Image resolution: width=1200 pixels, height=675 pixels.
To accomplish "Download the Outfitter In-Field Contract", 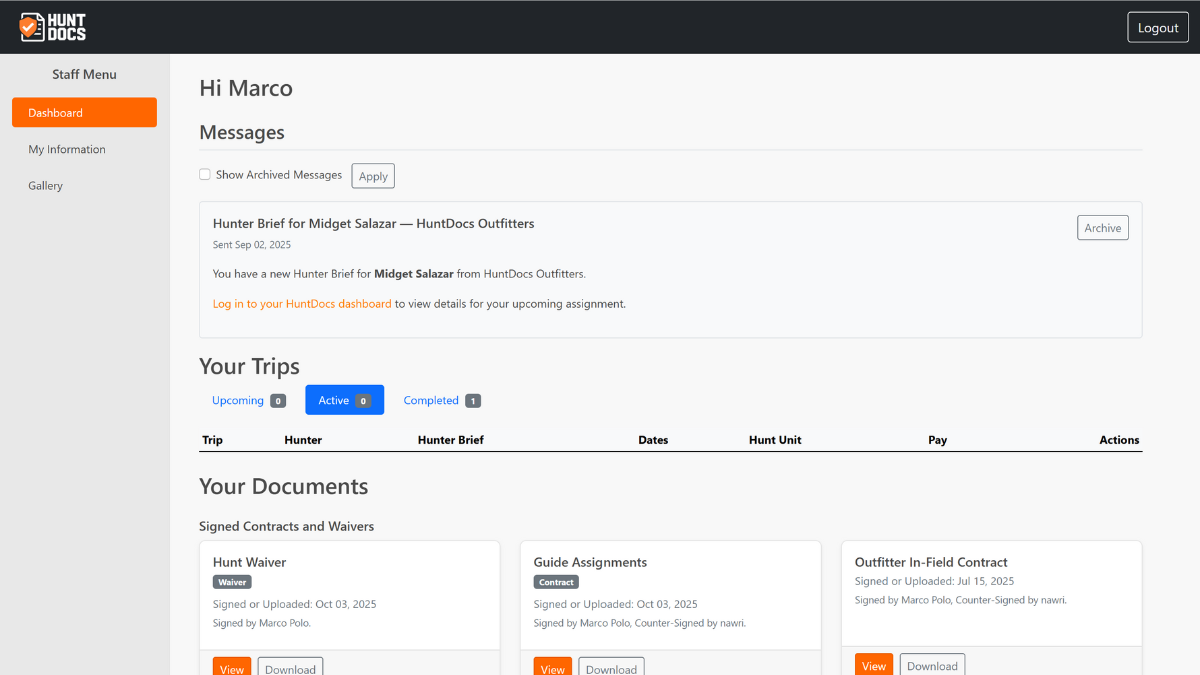I will (x=932, y=665).
